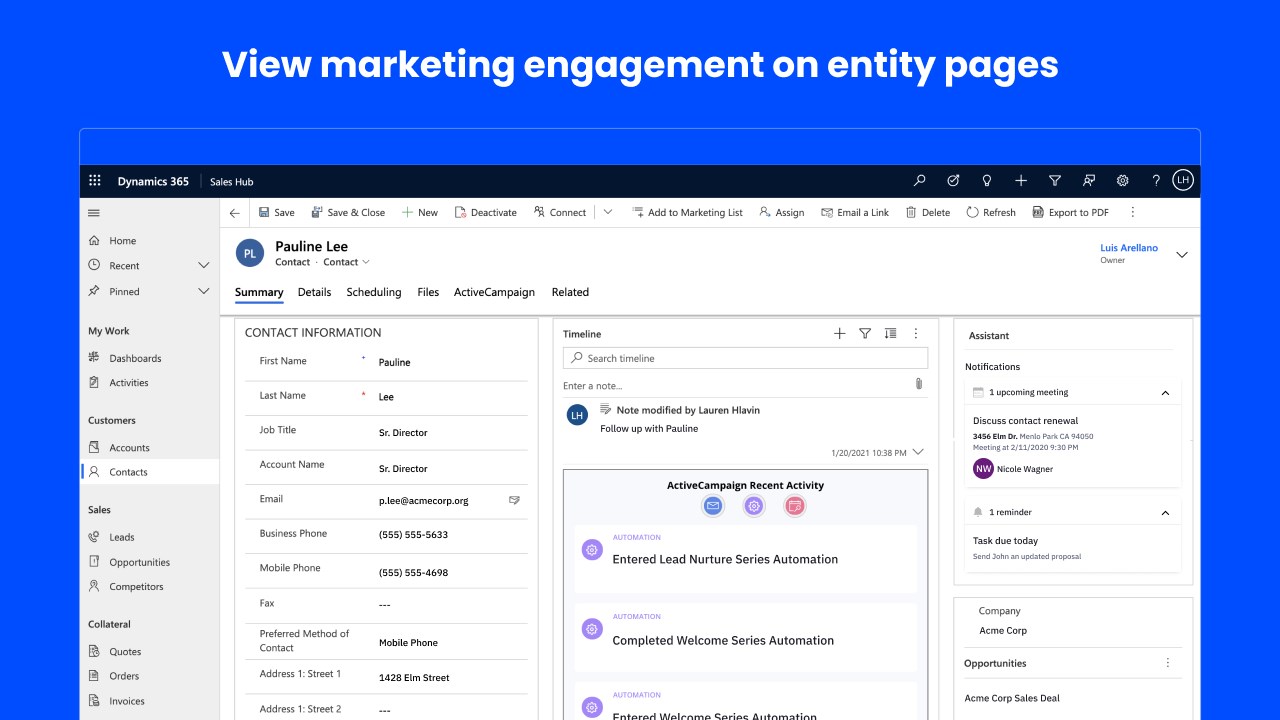Collapse the 1 reminder card
Viewport: 1280px width, 720px height.
1165,512
